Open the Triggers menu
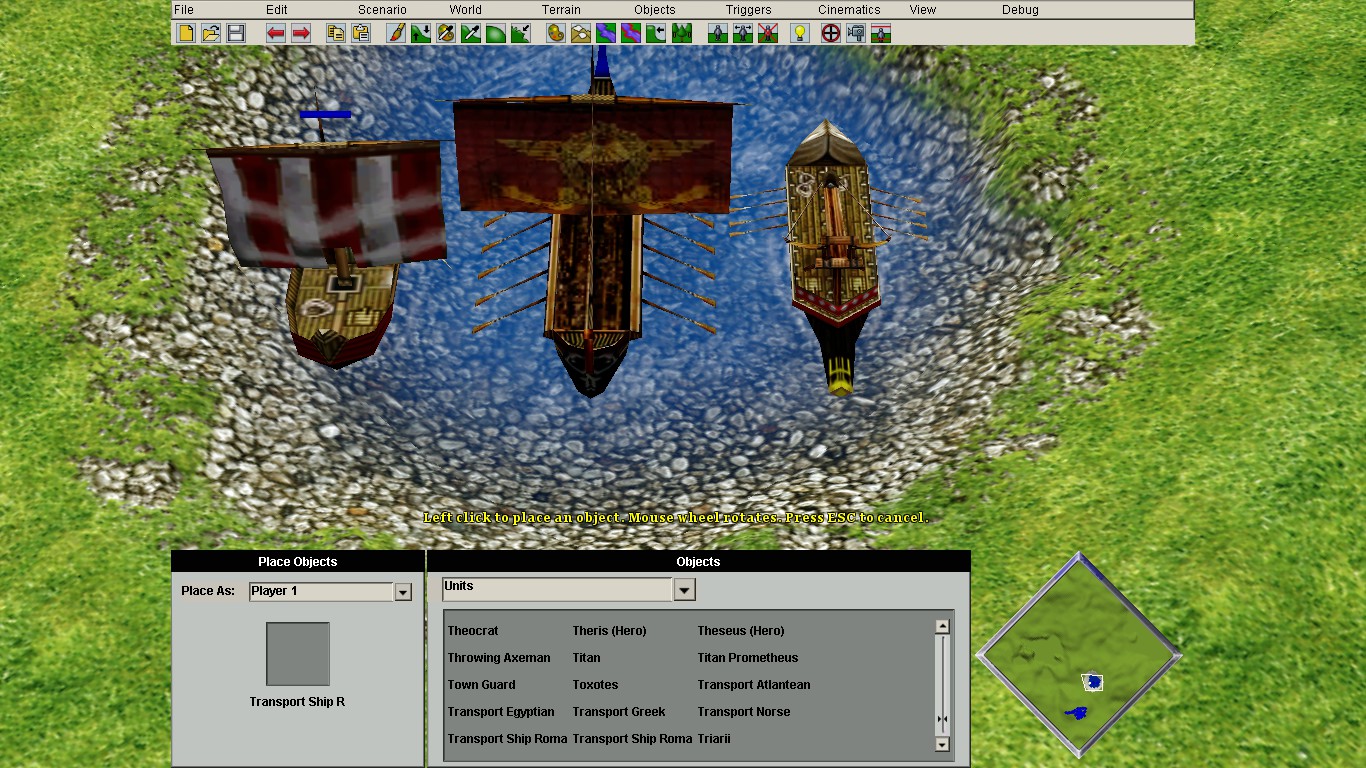1366x768 pixels. [x=749, y=10]
